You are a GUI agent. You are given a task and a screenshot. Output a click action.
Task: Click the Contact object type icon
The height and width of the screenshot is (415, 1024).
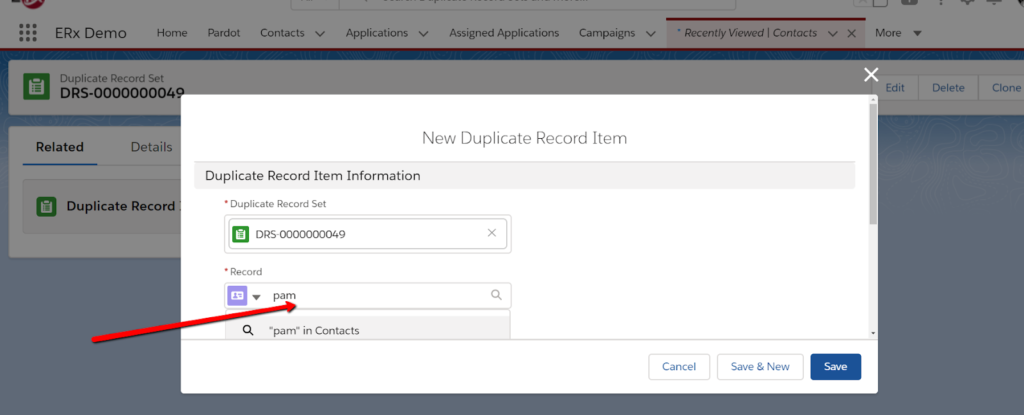pyautogui.click(x=237, y=296)
